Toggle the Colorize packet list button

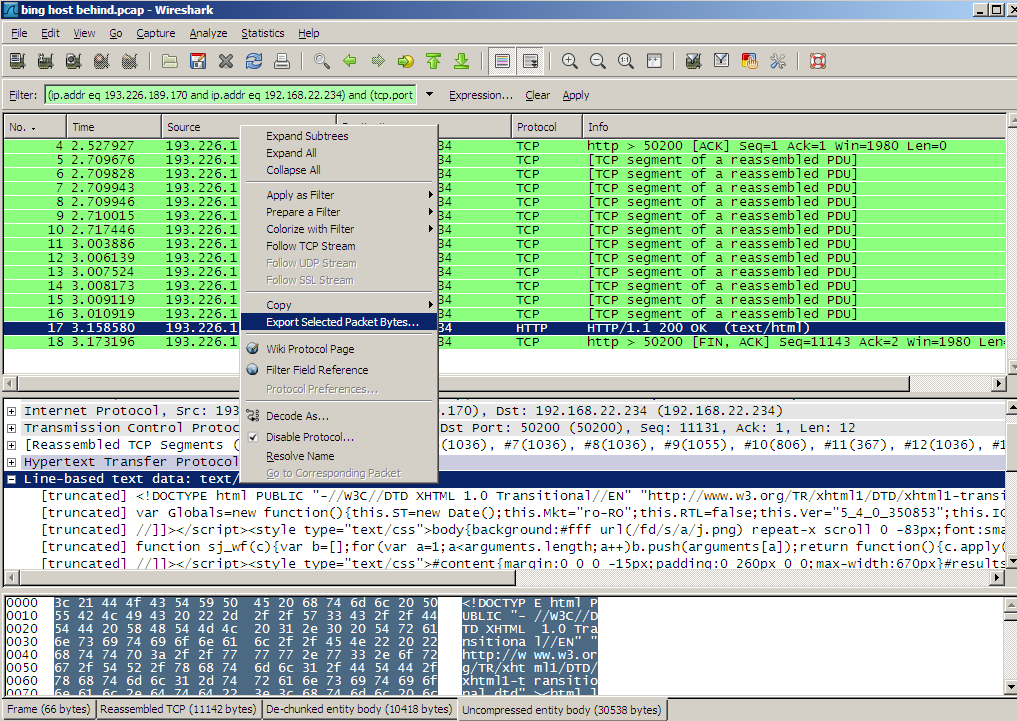502,61
